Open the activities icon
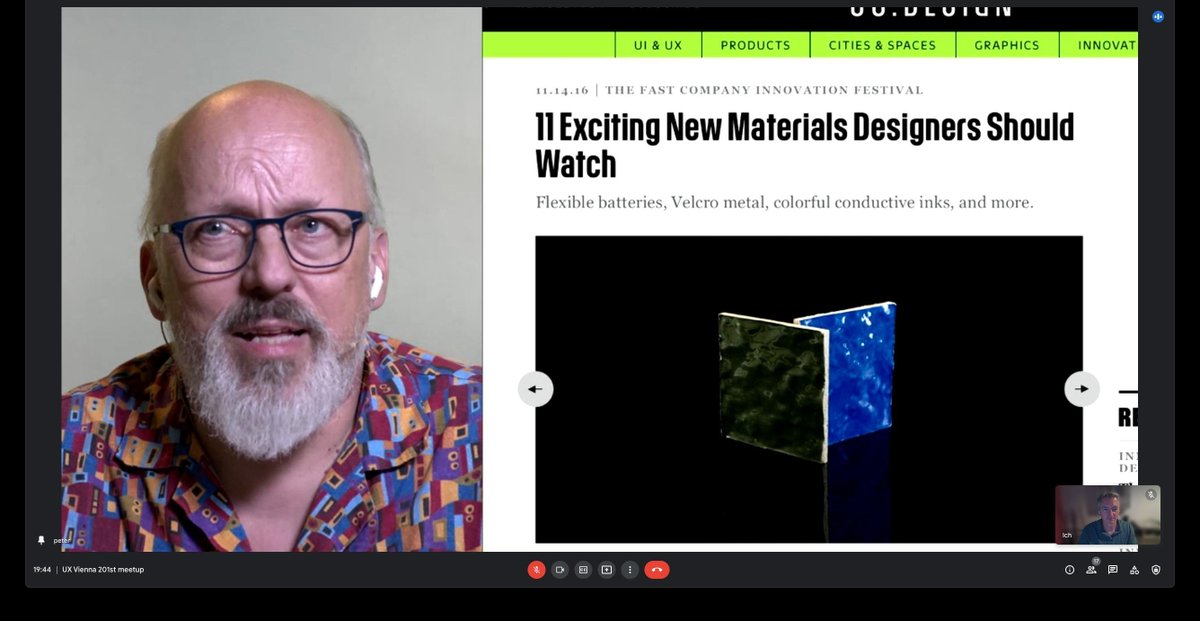 point(1134,570)
